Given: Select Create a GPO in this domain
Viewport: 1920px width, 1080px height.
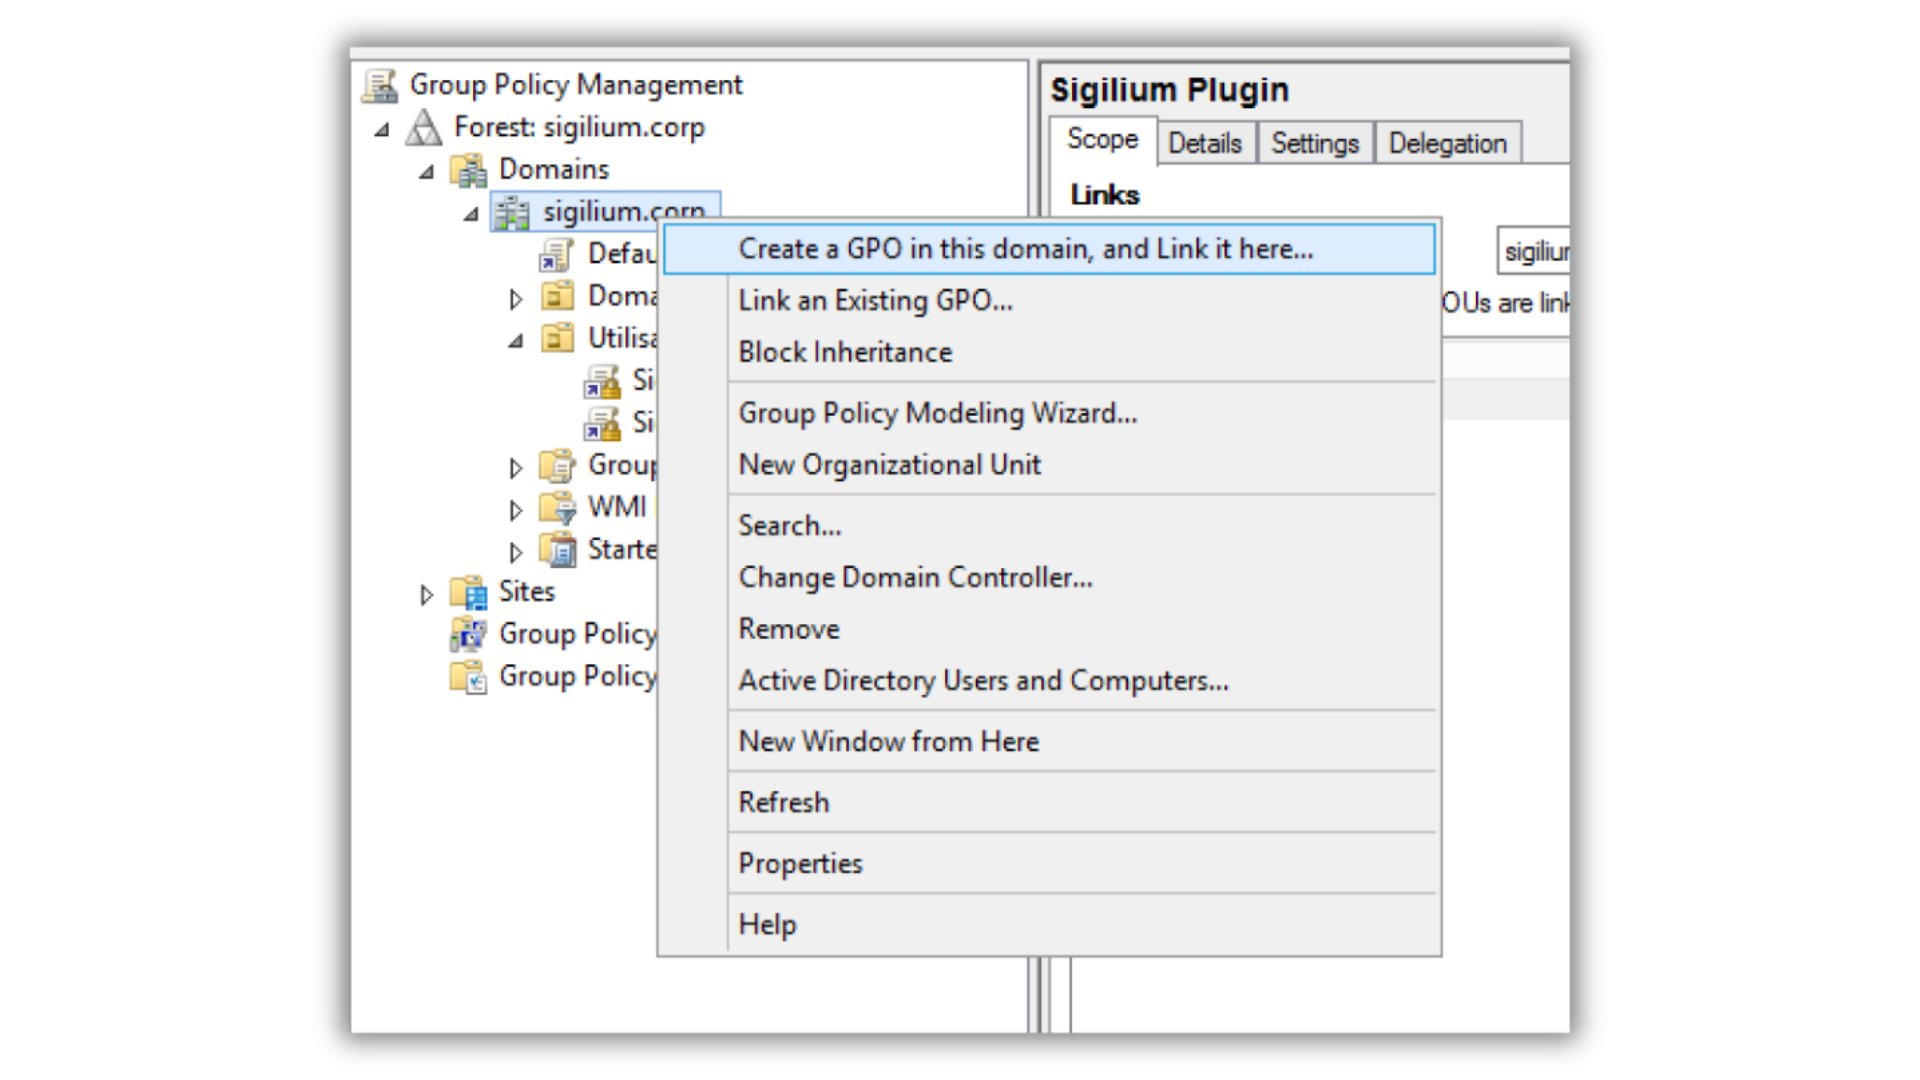Looking at the screenshot, I should coord(1025,249).
